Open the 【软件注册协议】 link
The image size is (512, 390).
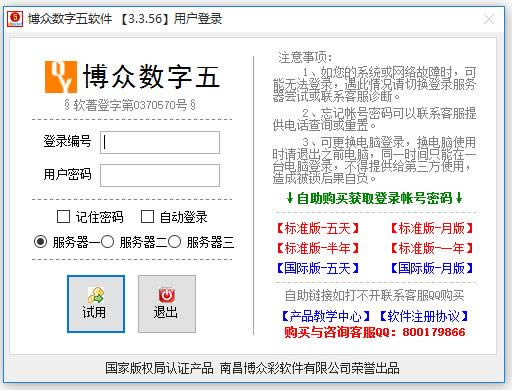pyautogui.click(x=424, y=316)
